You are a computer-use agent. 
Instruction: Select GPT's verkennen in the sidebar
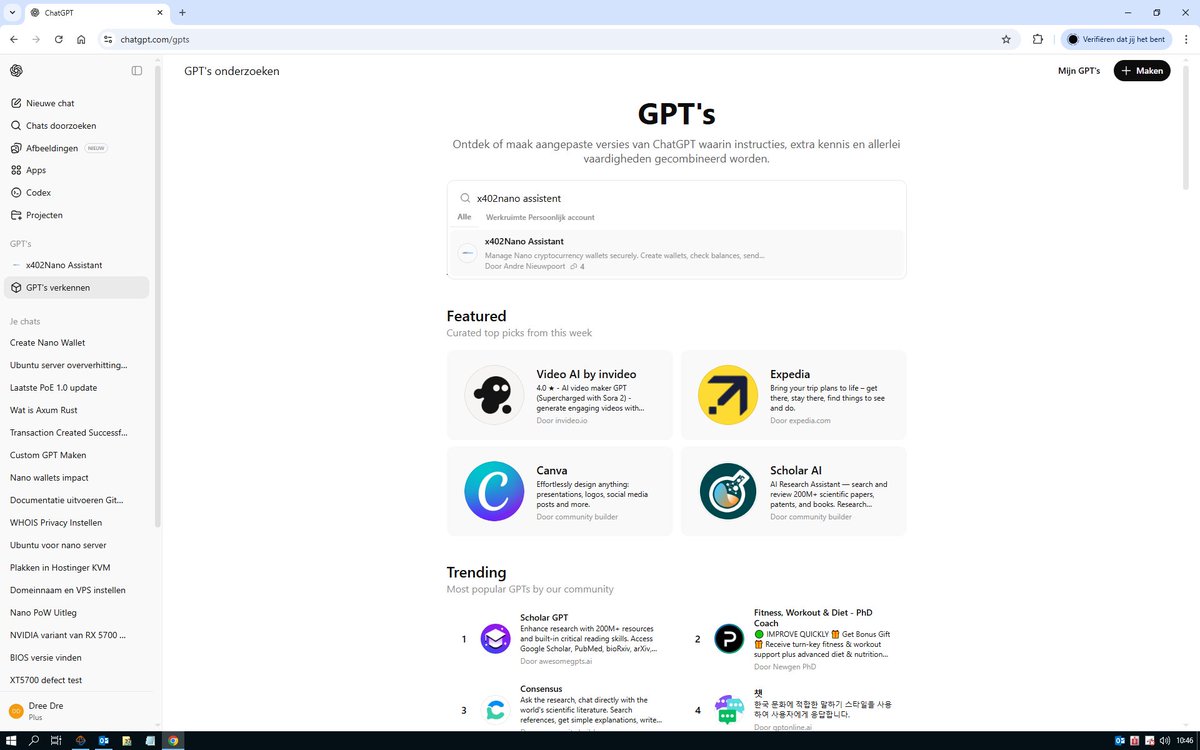tap(77, 287)
